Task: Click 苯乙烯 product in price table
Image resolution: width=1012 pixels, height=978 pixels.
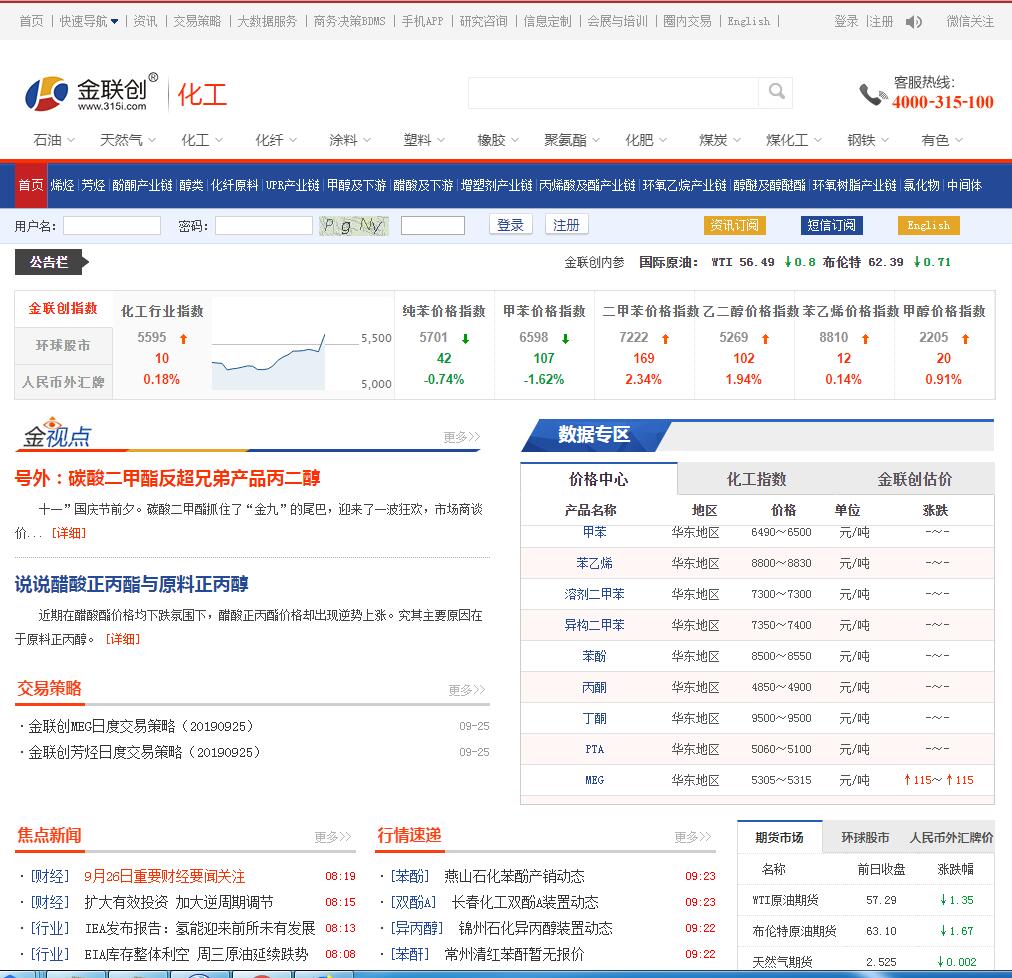Action: (x=594, y=563)
